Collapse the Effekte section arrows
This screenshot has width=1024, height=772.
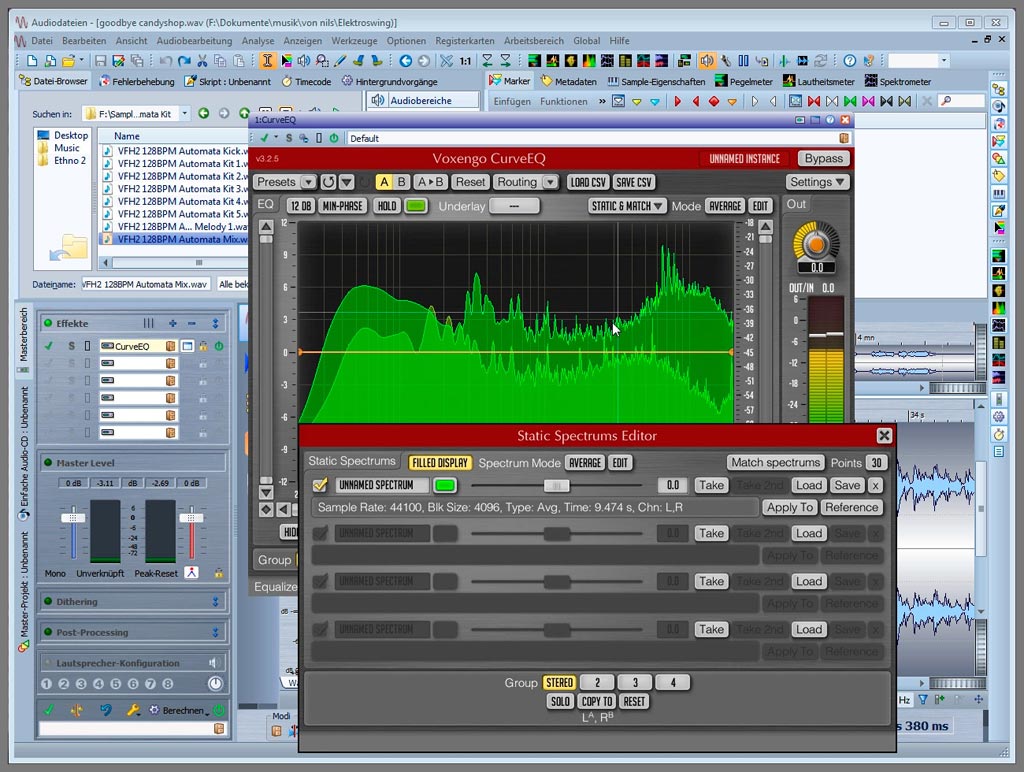tap(216, 323)
